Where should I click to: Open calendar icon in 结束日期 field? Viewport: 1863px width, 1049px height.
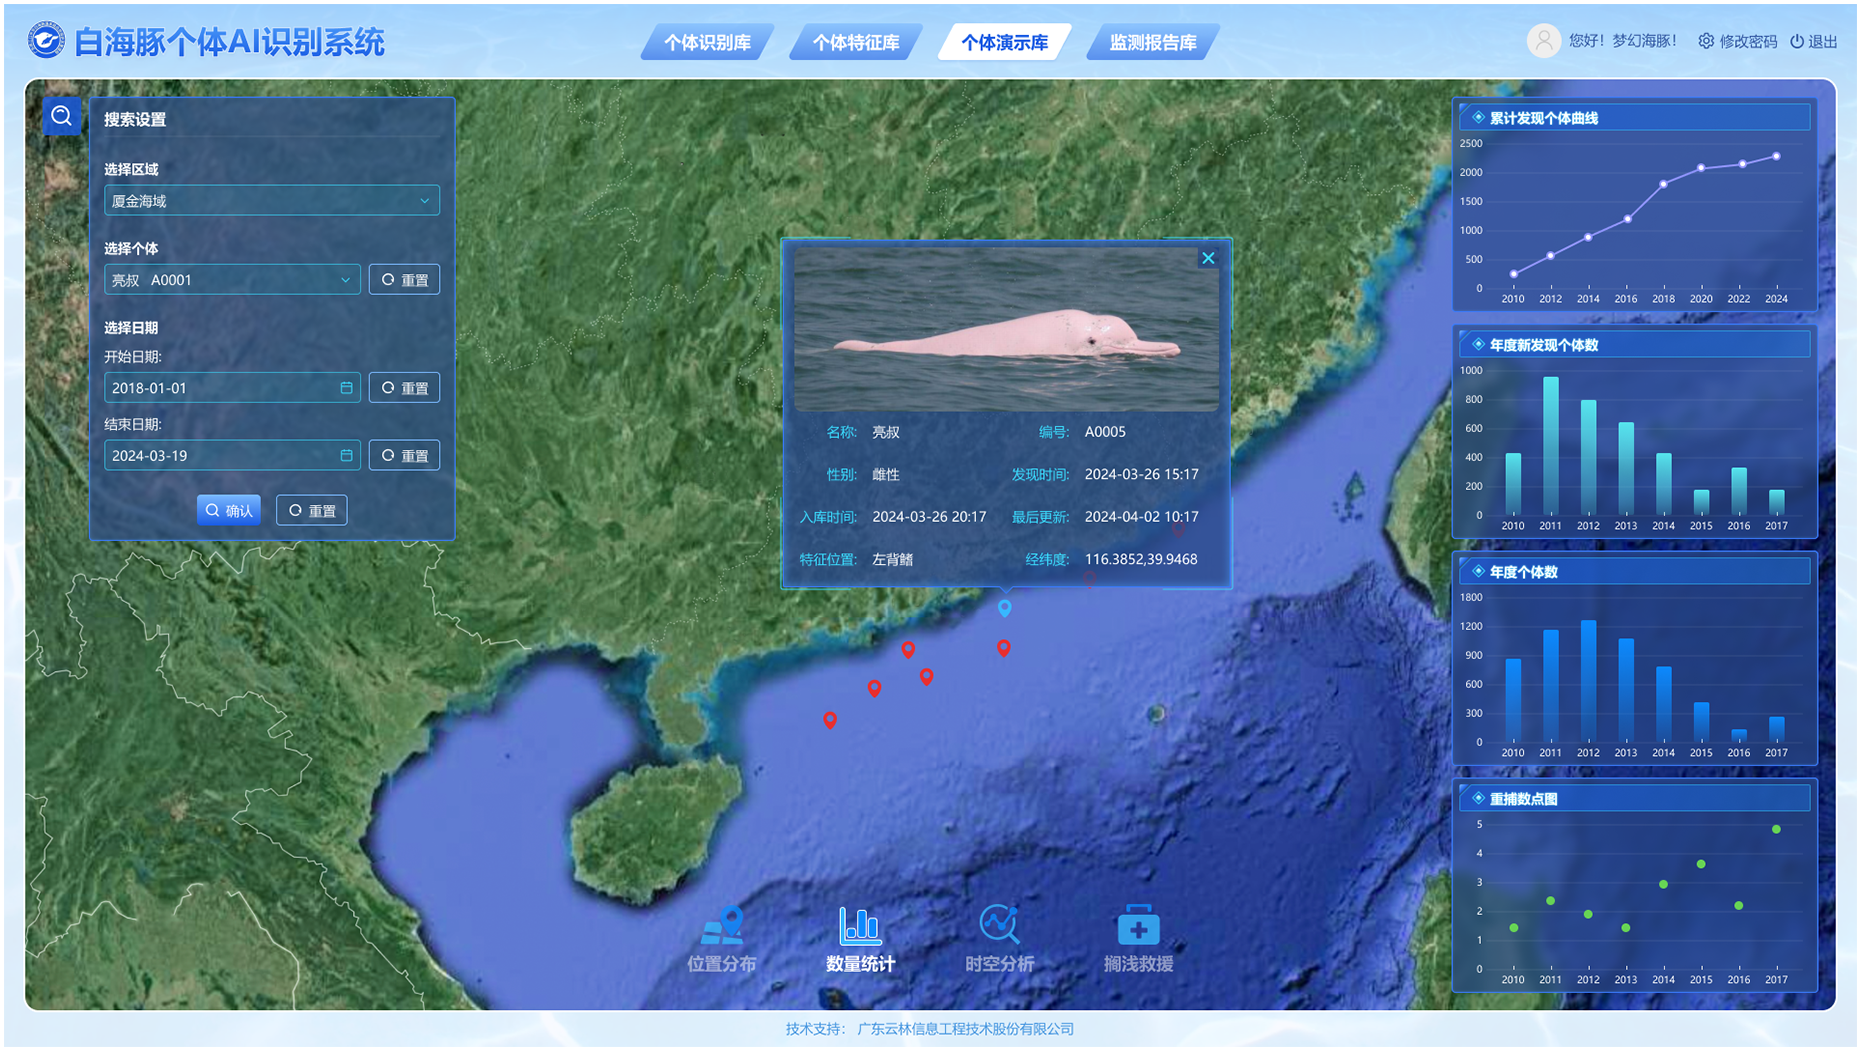346,456
